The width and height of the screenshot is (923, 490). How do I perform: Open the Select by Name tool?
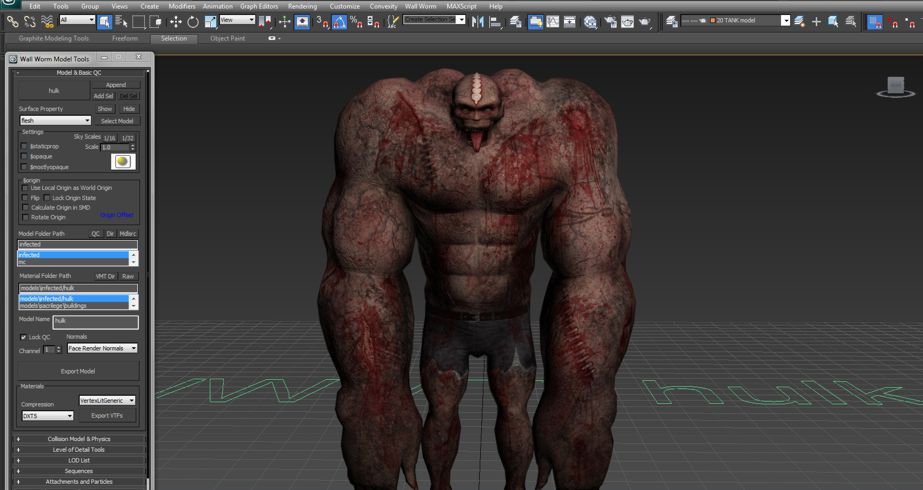coord(122,22)
